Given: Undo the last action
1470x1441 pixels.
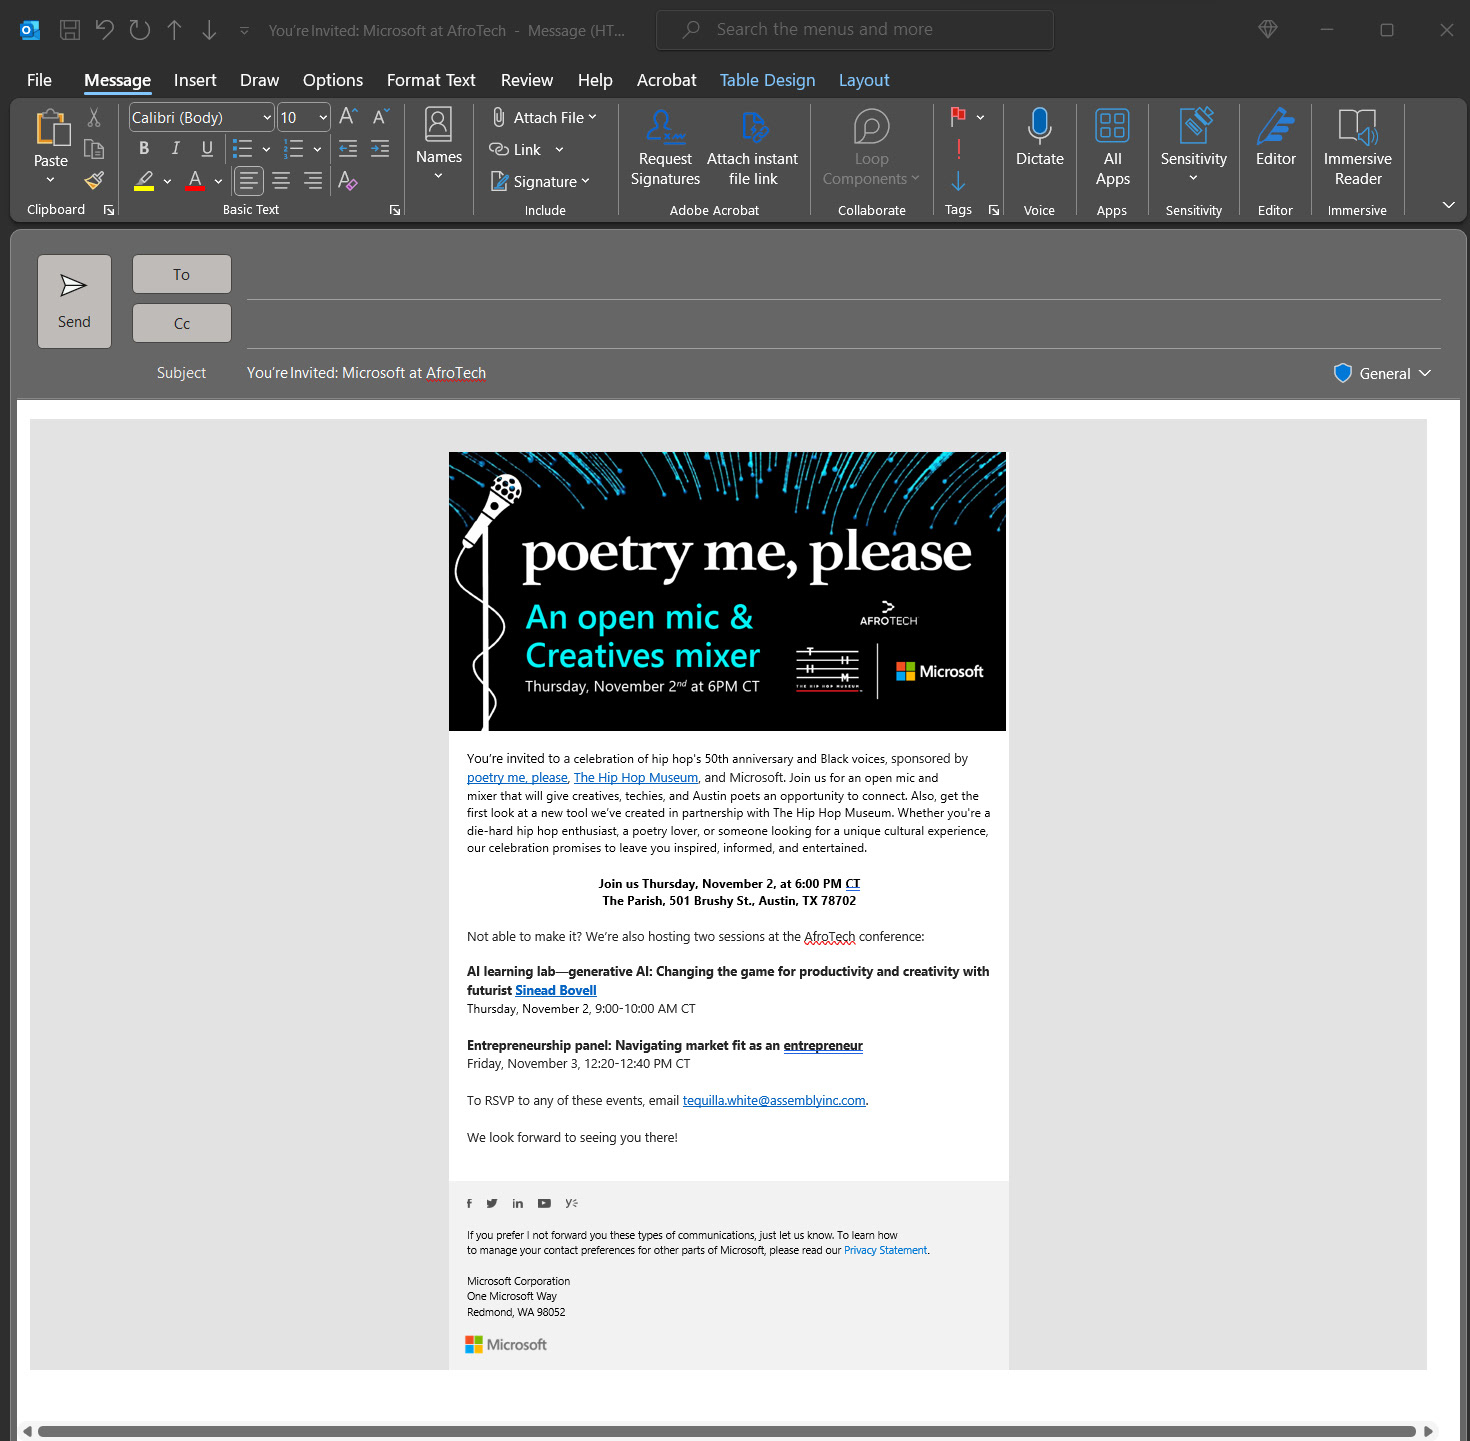Looking at the screenshot, I should (105, 30).
